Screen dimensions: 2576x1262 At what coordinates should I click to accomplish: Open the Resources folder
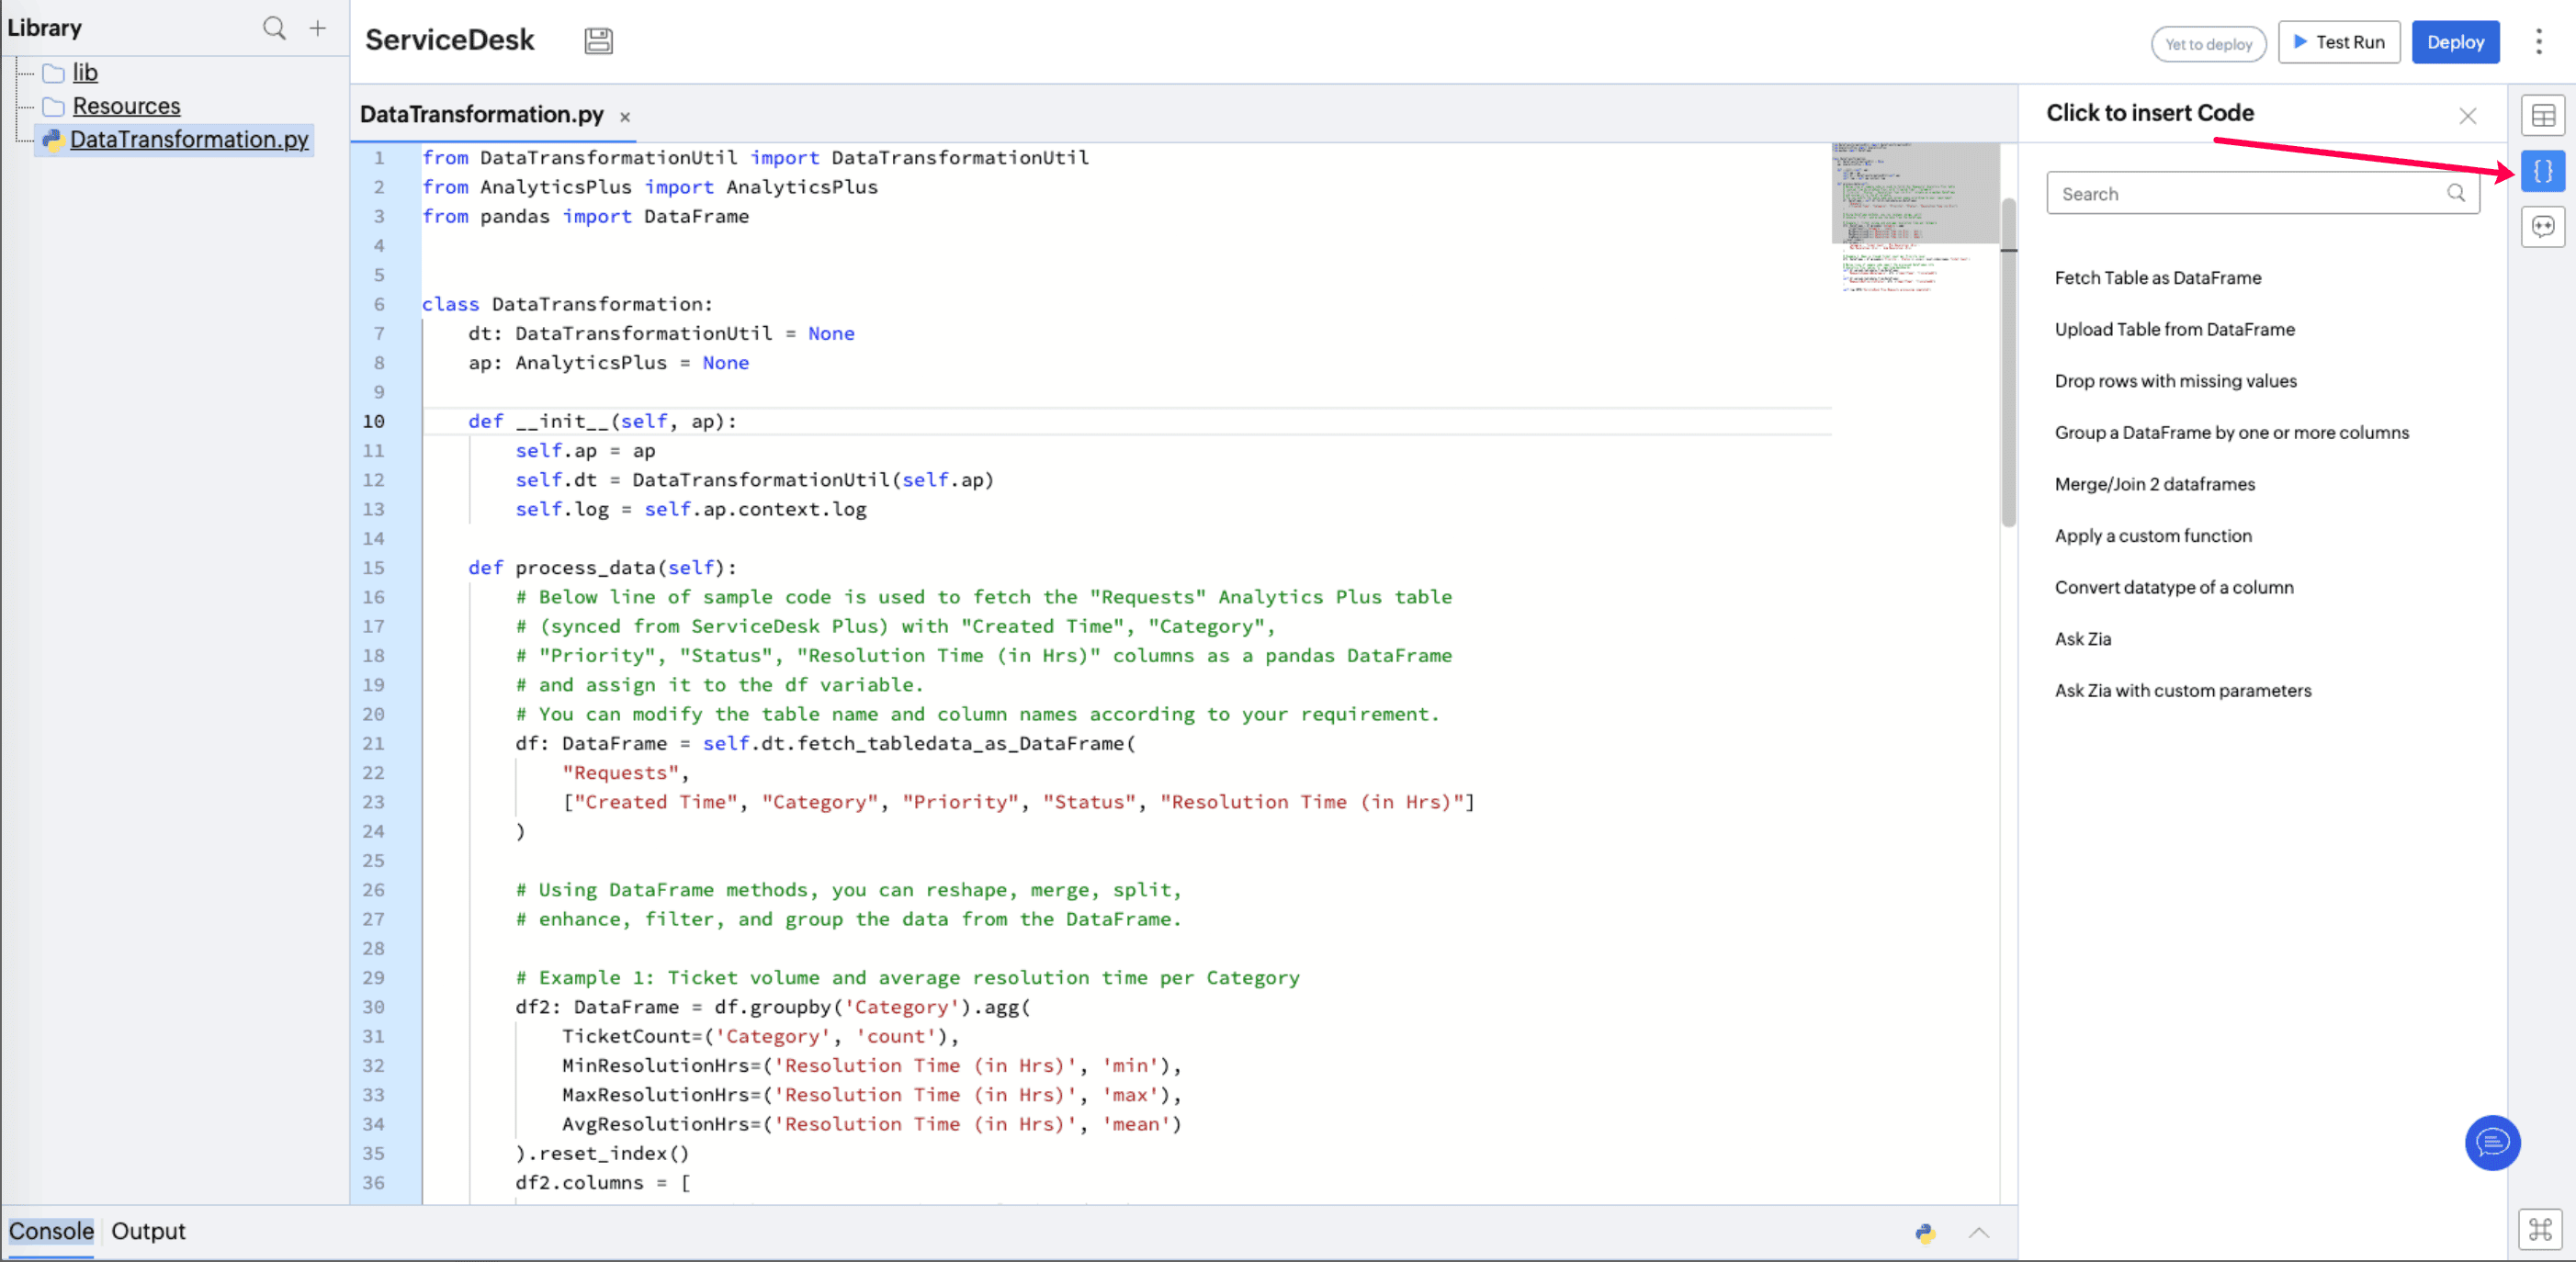pos(126,106)
